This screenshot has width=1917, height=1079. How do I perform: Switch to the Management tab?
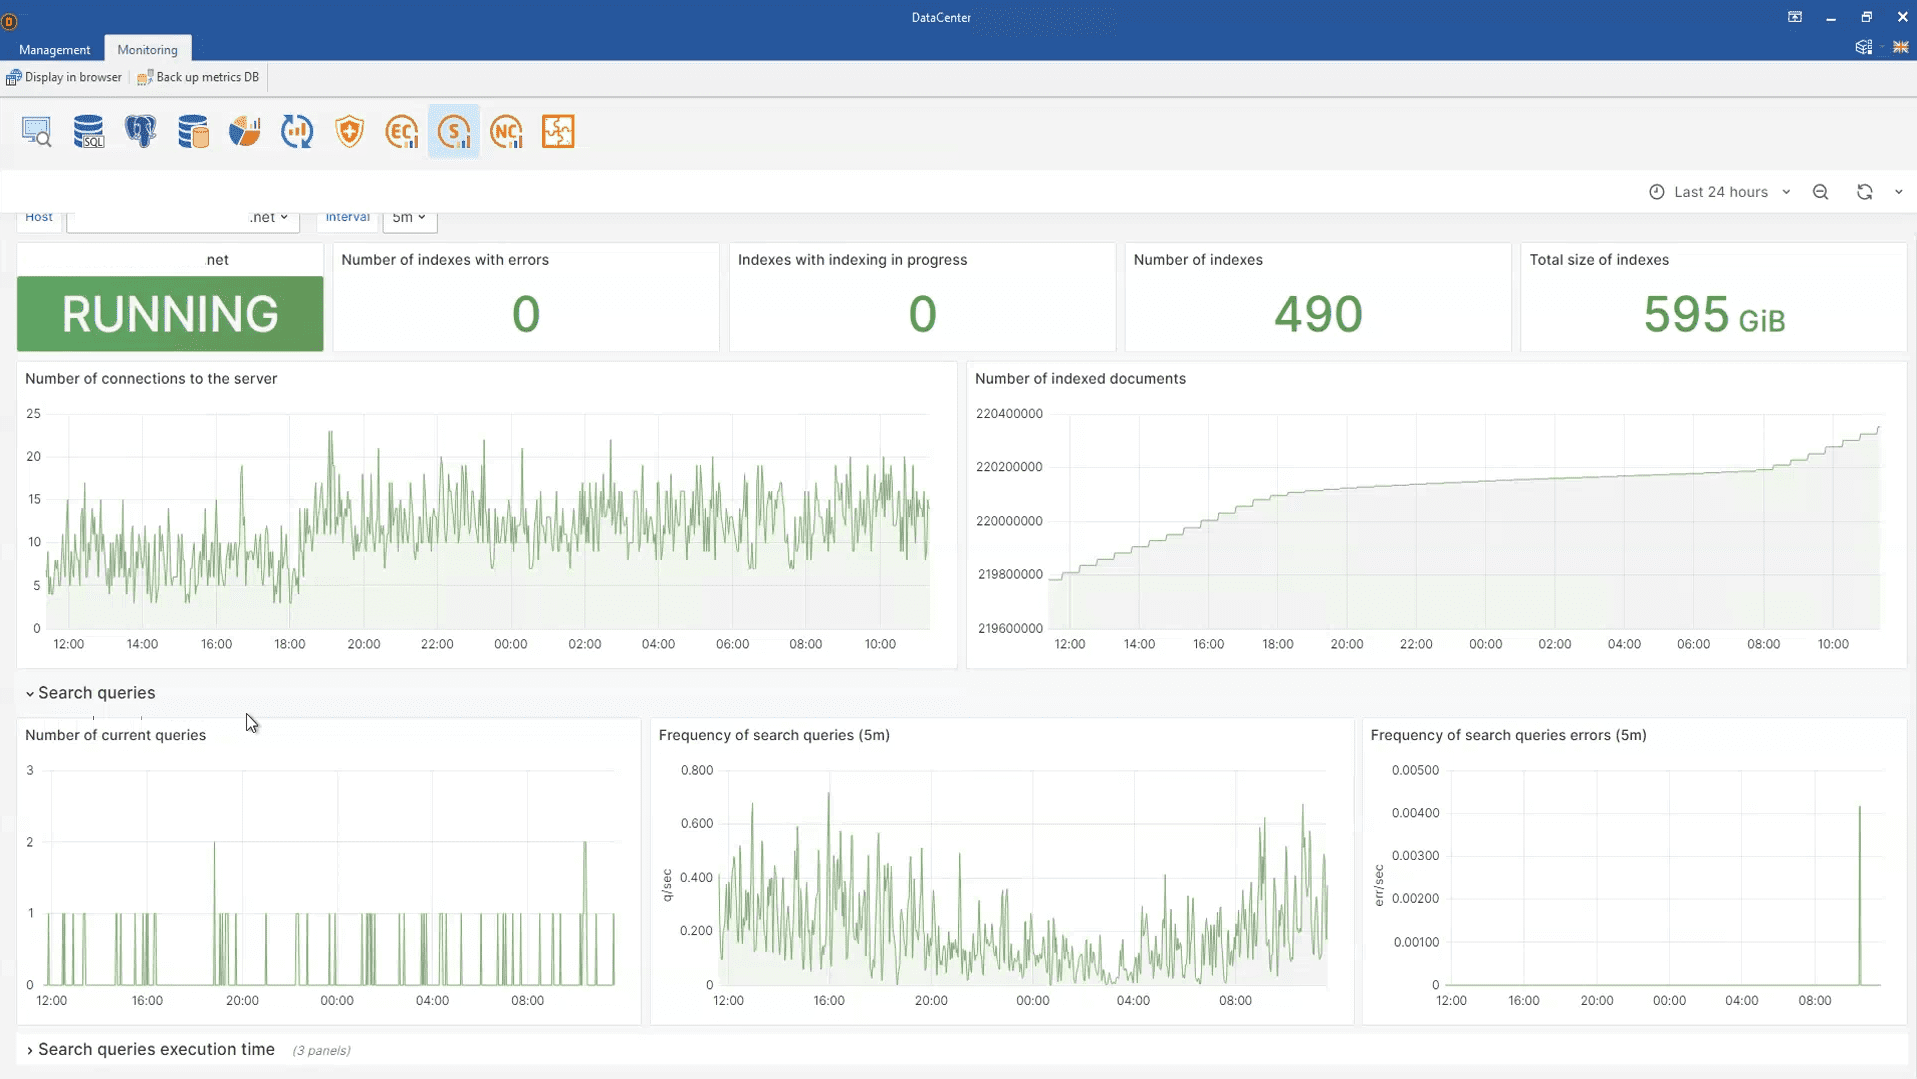click(54, 49)
